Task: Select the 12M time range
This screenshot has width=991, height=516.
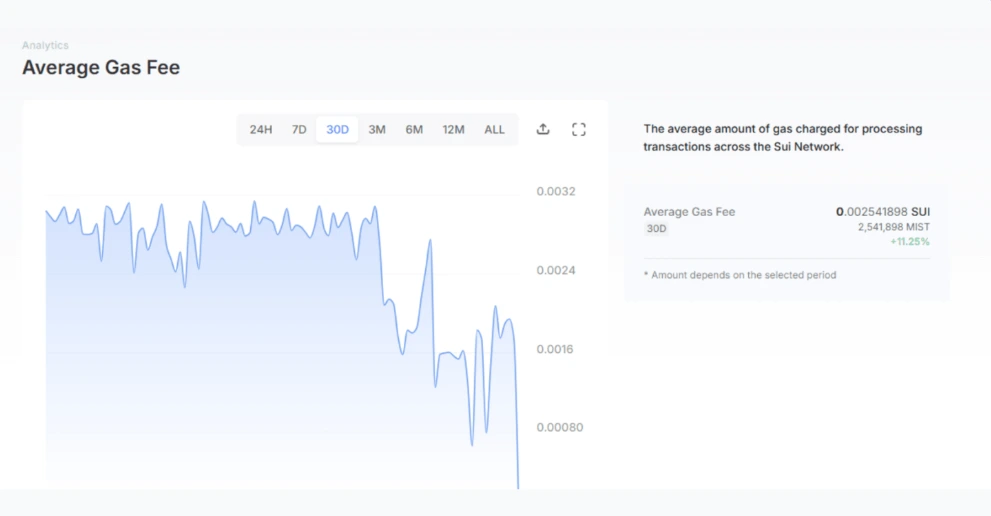Action: pyautogui.click(x=453, y=130)
